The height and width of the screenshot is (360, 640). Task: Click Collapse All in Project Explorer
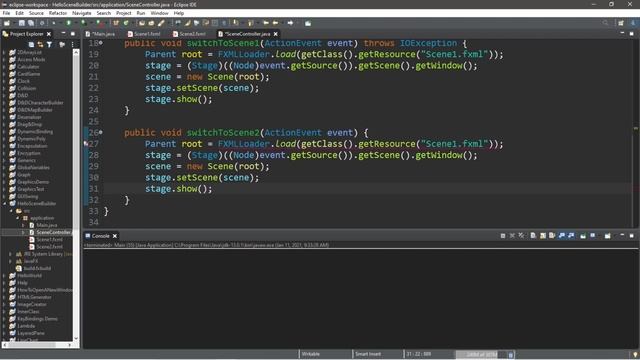[x=31, y=44]
